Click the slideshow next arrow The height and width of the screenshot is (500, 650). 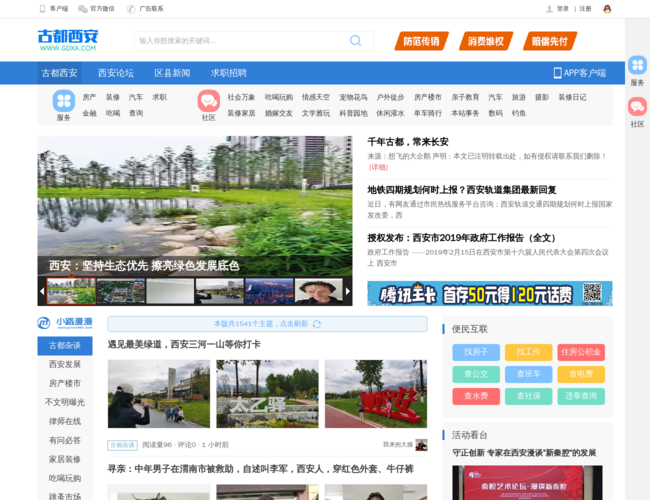click(348, 291)
